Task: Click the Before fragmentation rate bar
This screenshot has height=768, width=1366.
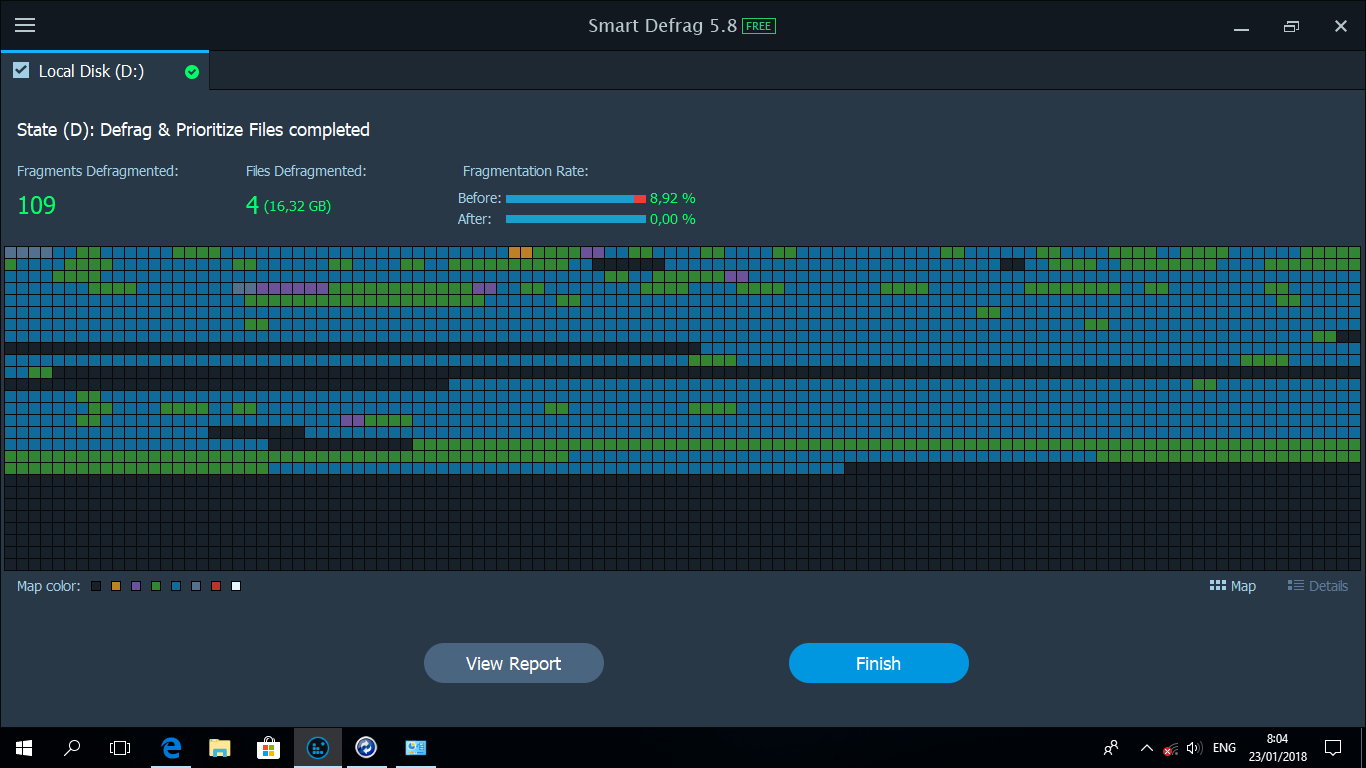Action: 575,198
